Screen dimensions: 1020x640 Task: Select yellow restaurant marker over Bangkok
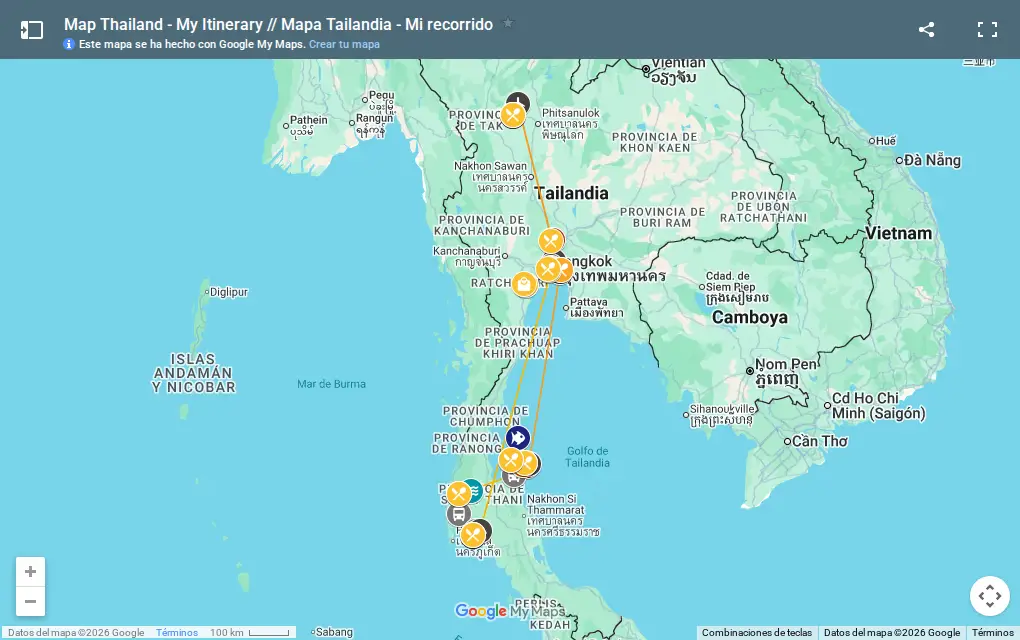click(x=548, y=269)
